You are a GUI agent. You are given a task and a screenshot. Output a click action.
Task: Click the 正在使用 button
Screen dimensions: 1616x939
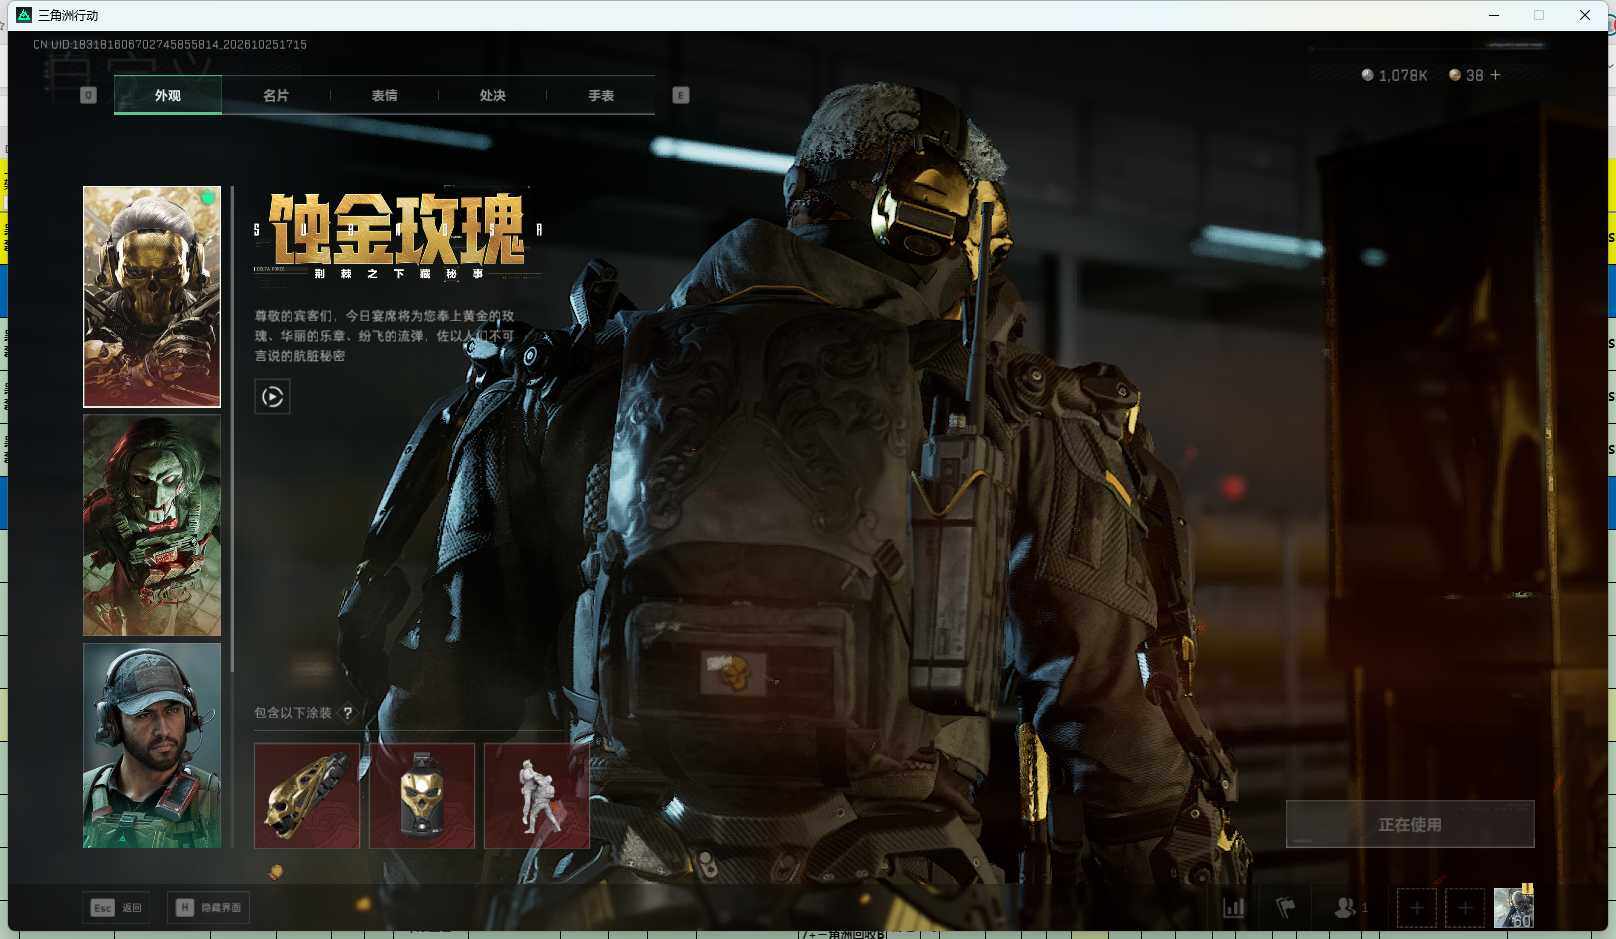pos(1410,824)
